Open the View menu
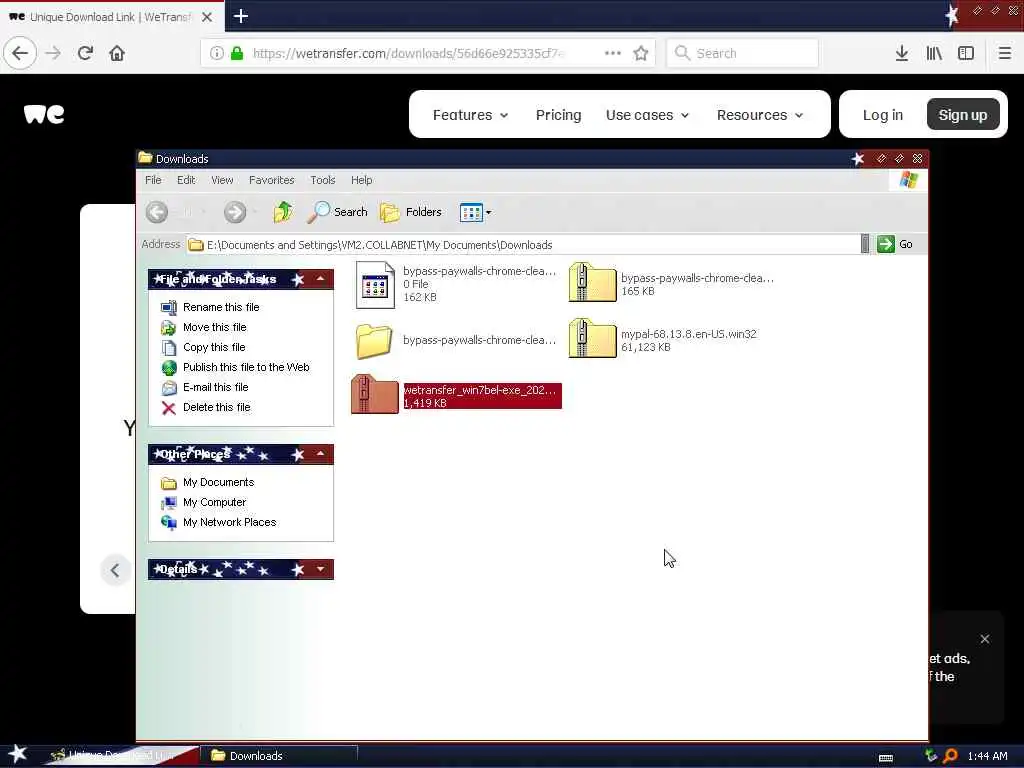This screenshot has height=768, width=1024. 222,180
